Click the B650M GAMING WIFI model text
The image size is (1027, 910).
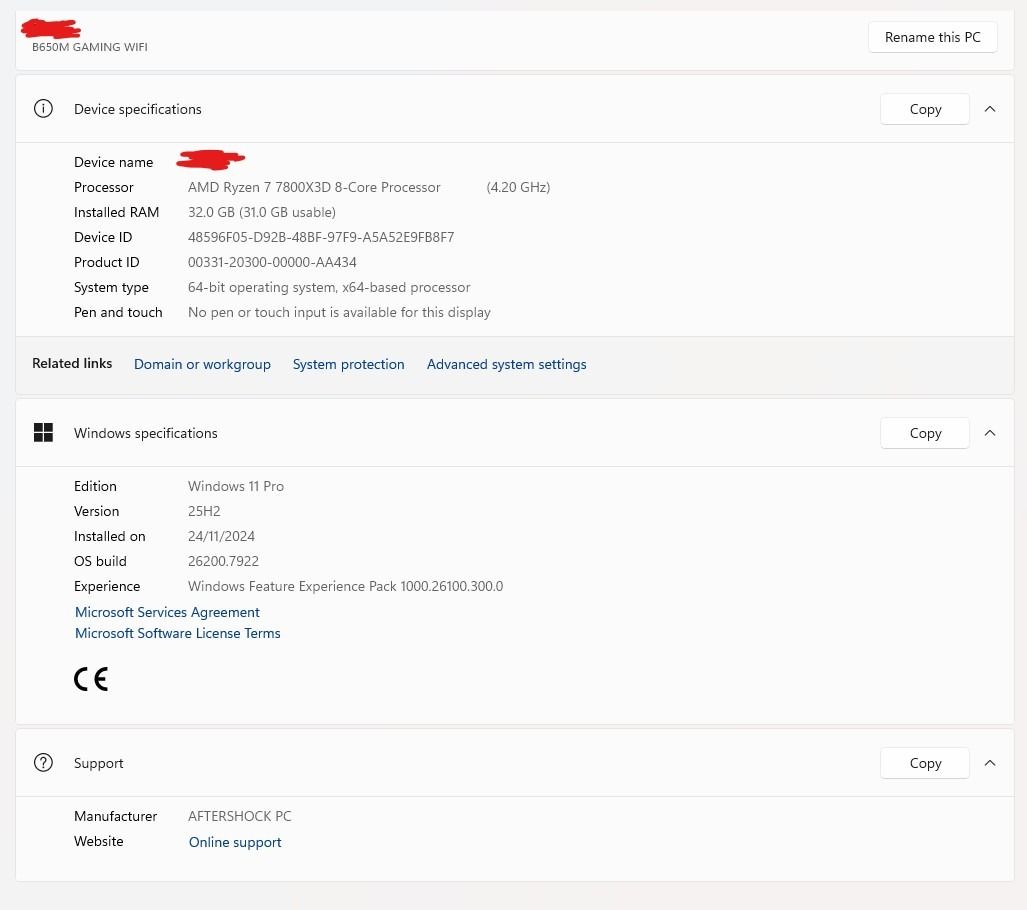(90, 47)
